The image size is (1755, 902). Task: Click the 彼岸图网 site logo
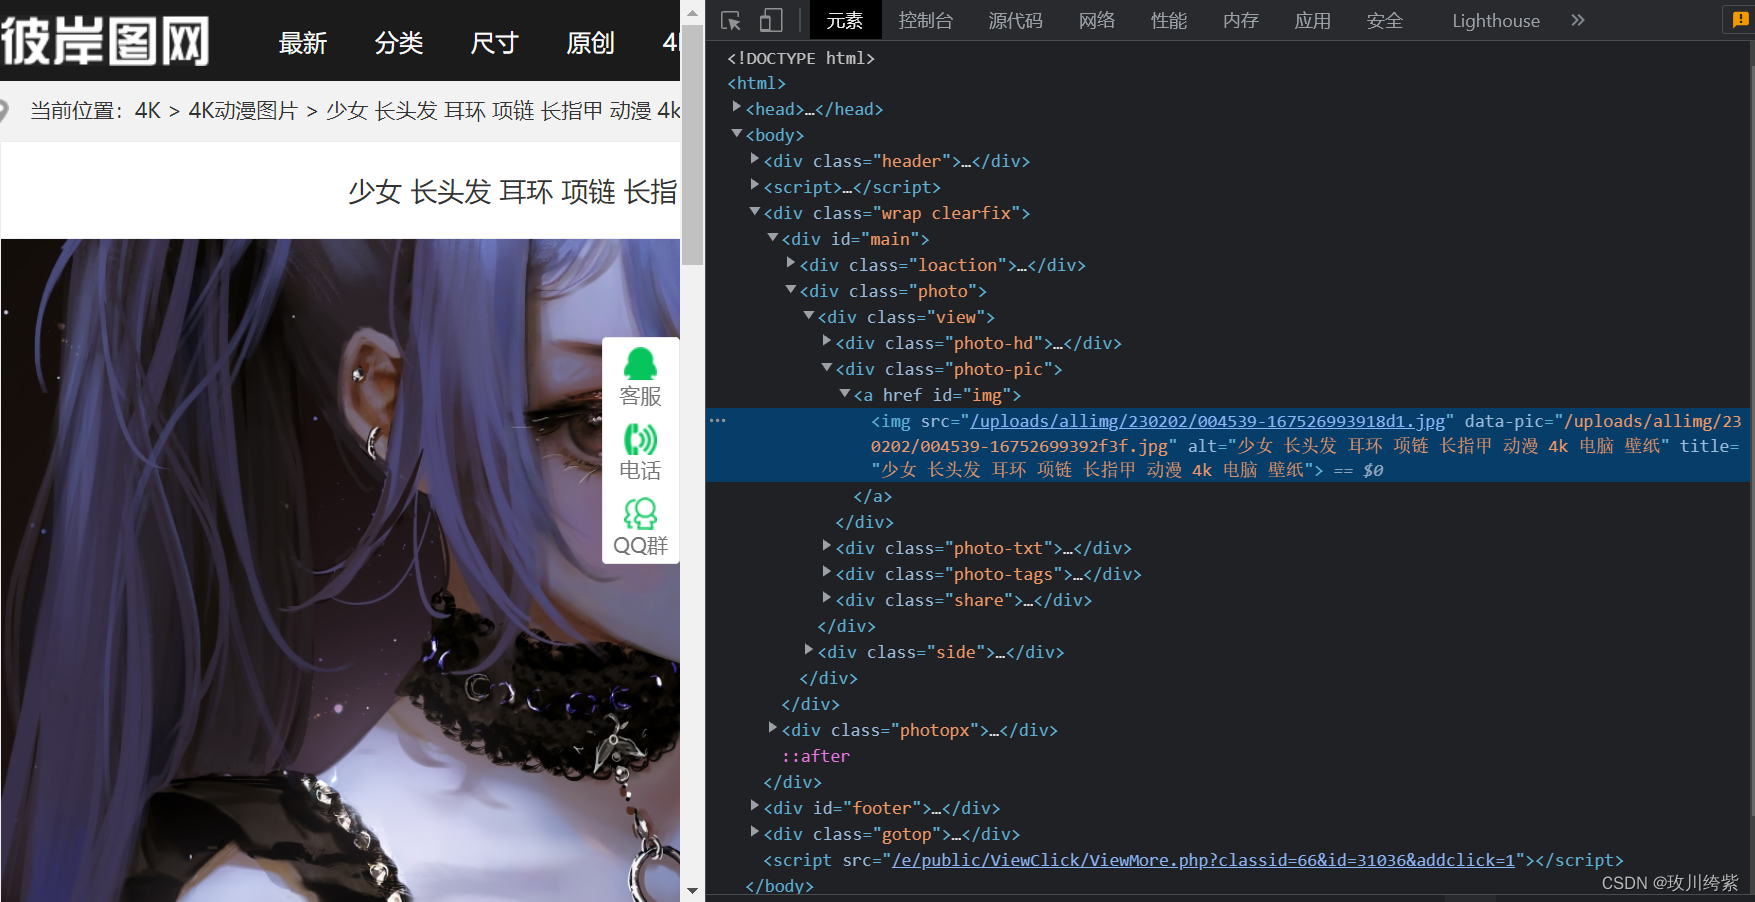(x=105, y=41)
